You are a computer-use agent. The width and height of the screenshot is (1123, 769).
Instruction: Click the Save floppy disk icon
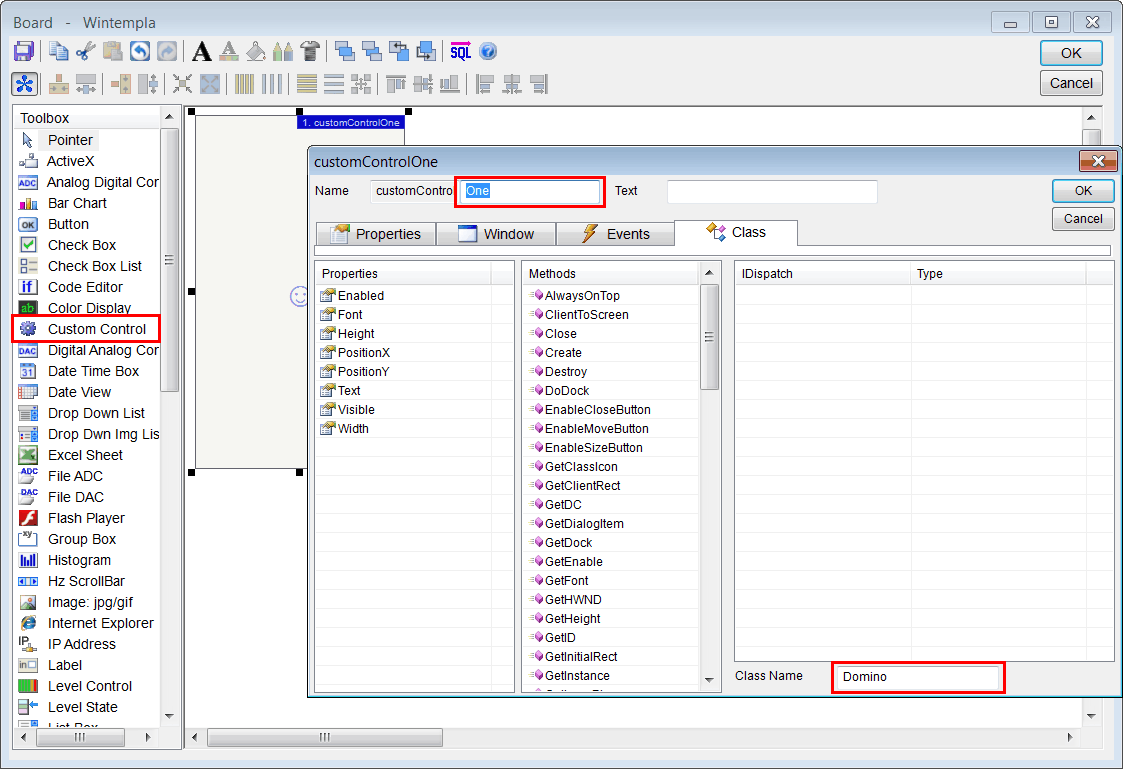(x=23, y=52)
